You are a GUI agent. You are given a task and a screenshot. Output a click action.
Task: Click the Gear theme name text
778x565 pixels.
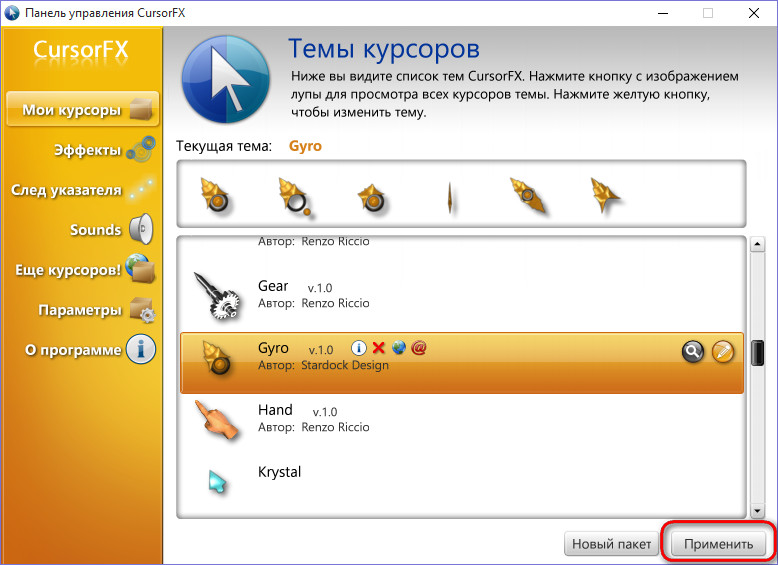273,286
